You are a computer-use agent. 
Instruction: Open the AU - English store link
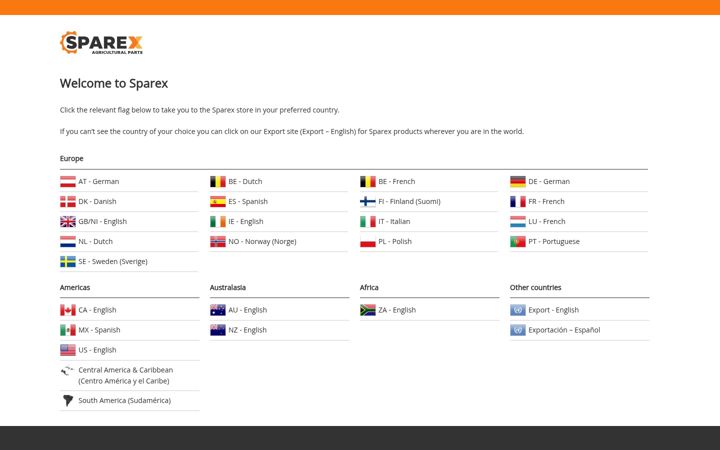pyautogui.click(x=248, y=310)
